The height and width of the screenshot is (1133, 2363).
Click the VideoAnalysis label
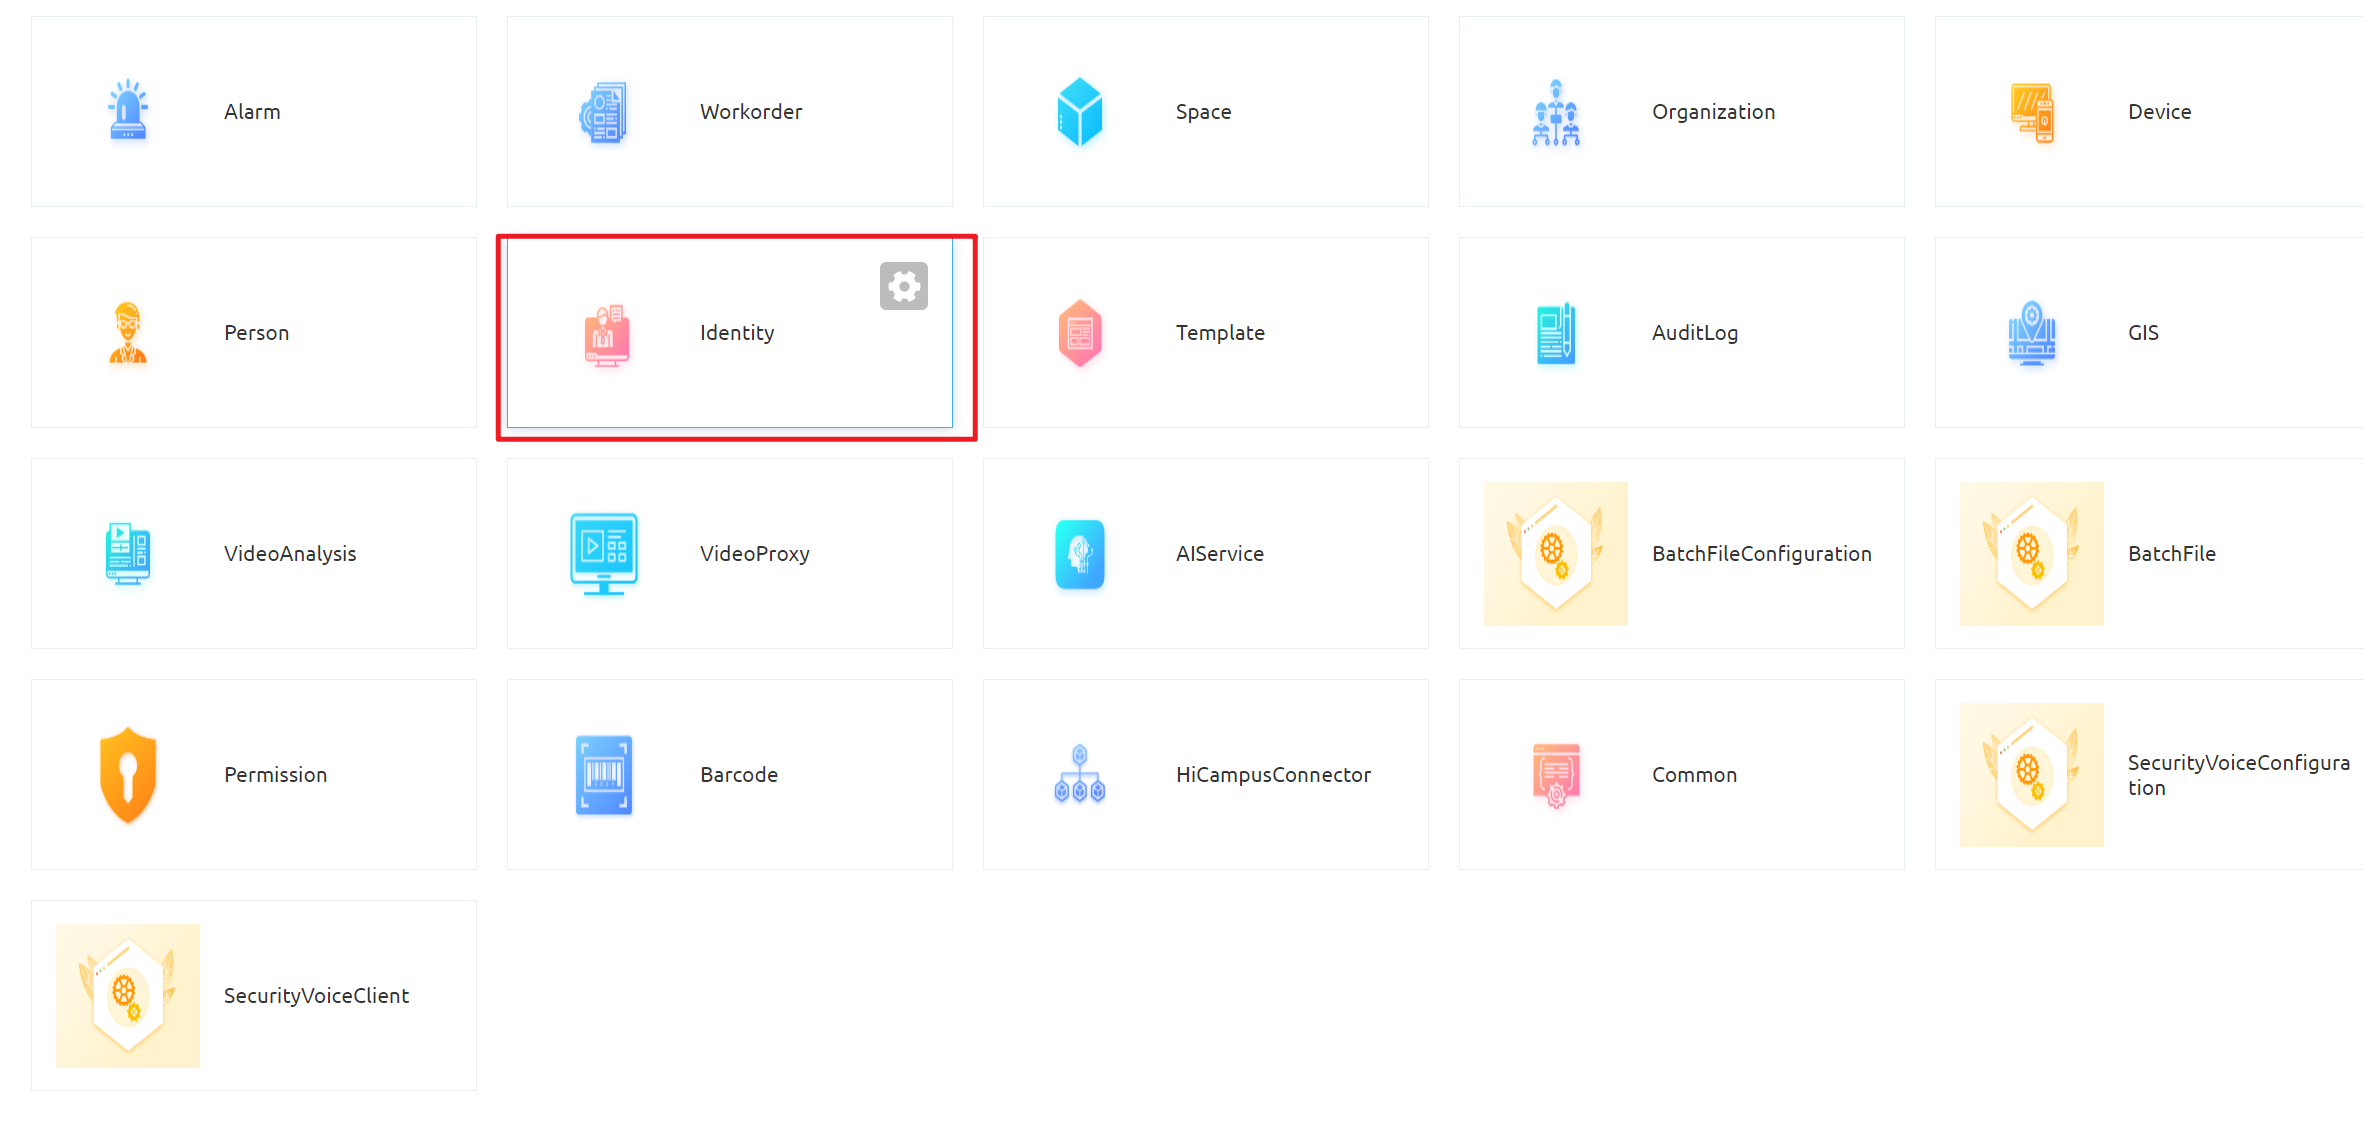(290, 554)
